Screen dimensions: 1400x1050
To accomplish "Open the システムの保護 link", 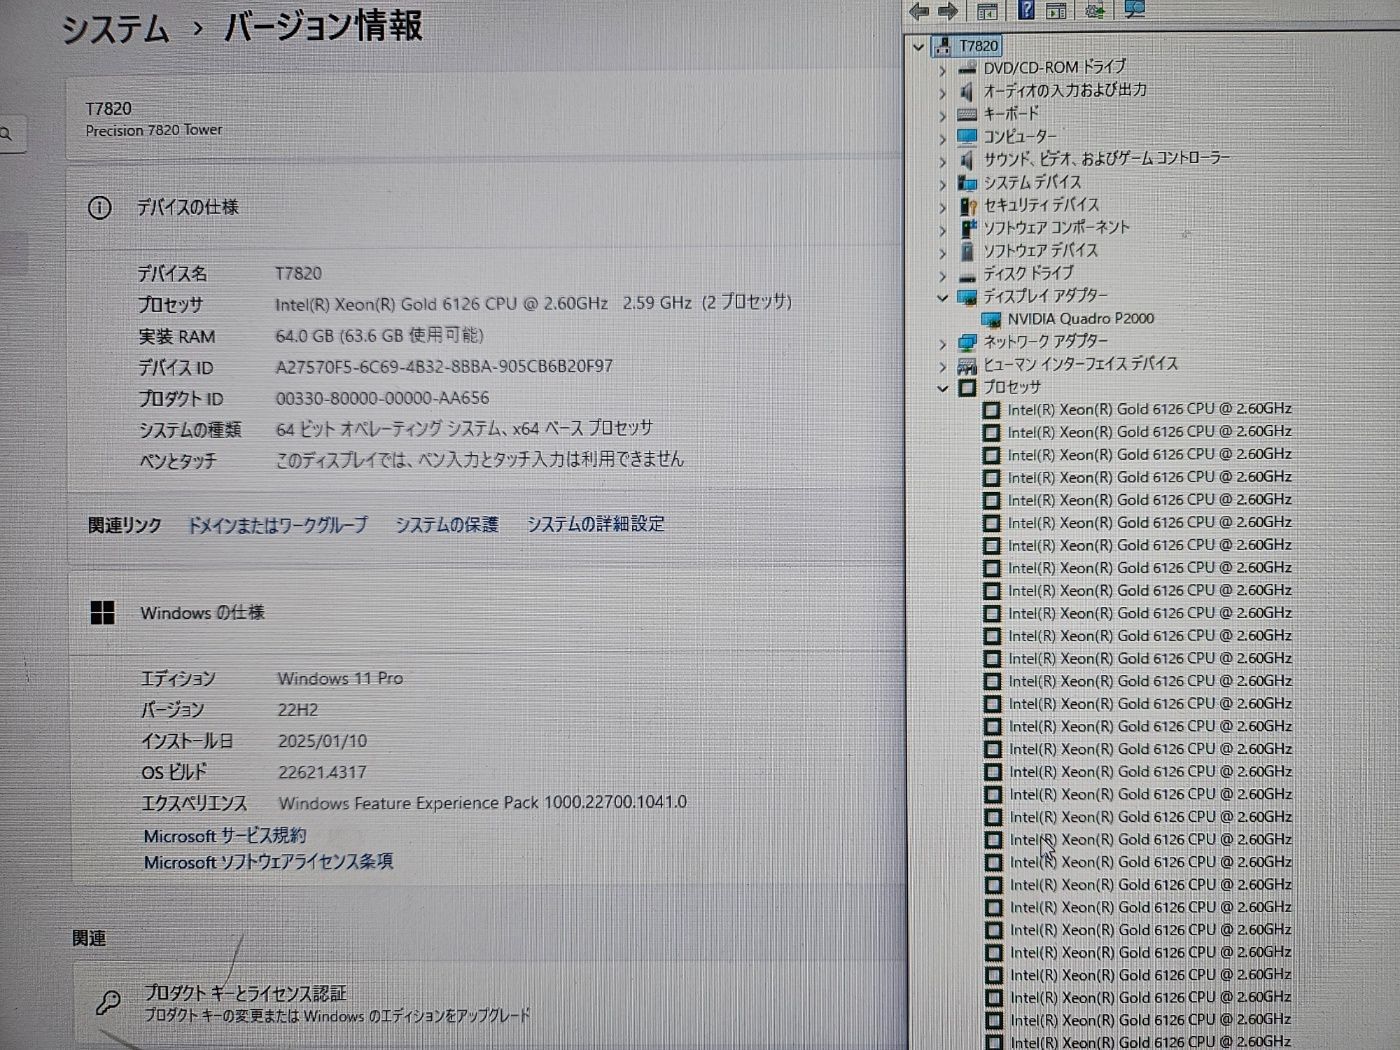I will click(x=446, y=525).
